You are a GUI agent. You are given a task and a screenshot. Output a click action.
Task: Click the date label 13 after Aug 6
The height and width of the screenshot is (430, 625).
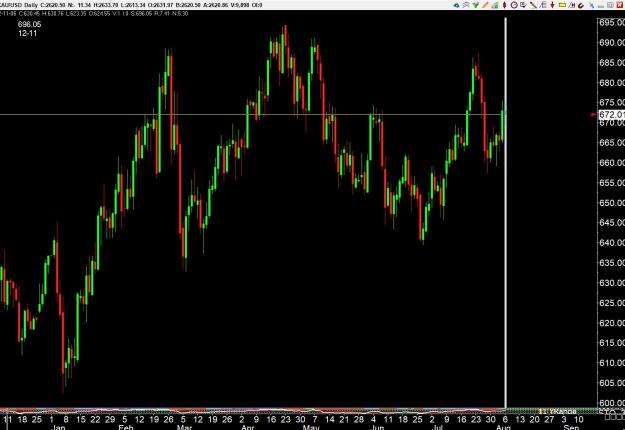520,419
